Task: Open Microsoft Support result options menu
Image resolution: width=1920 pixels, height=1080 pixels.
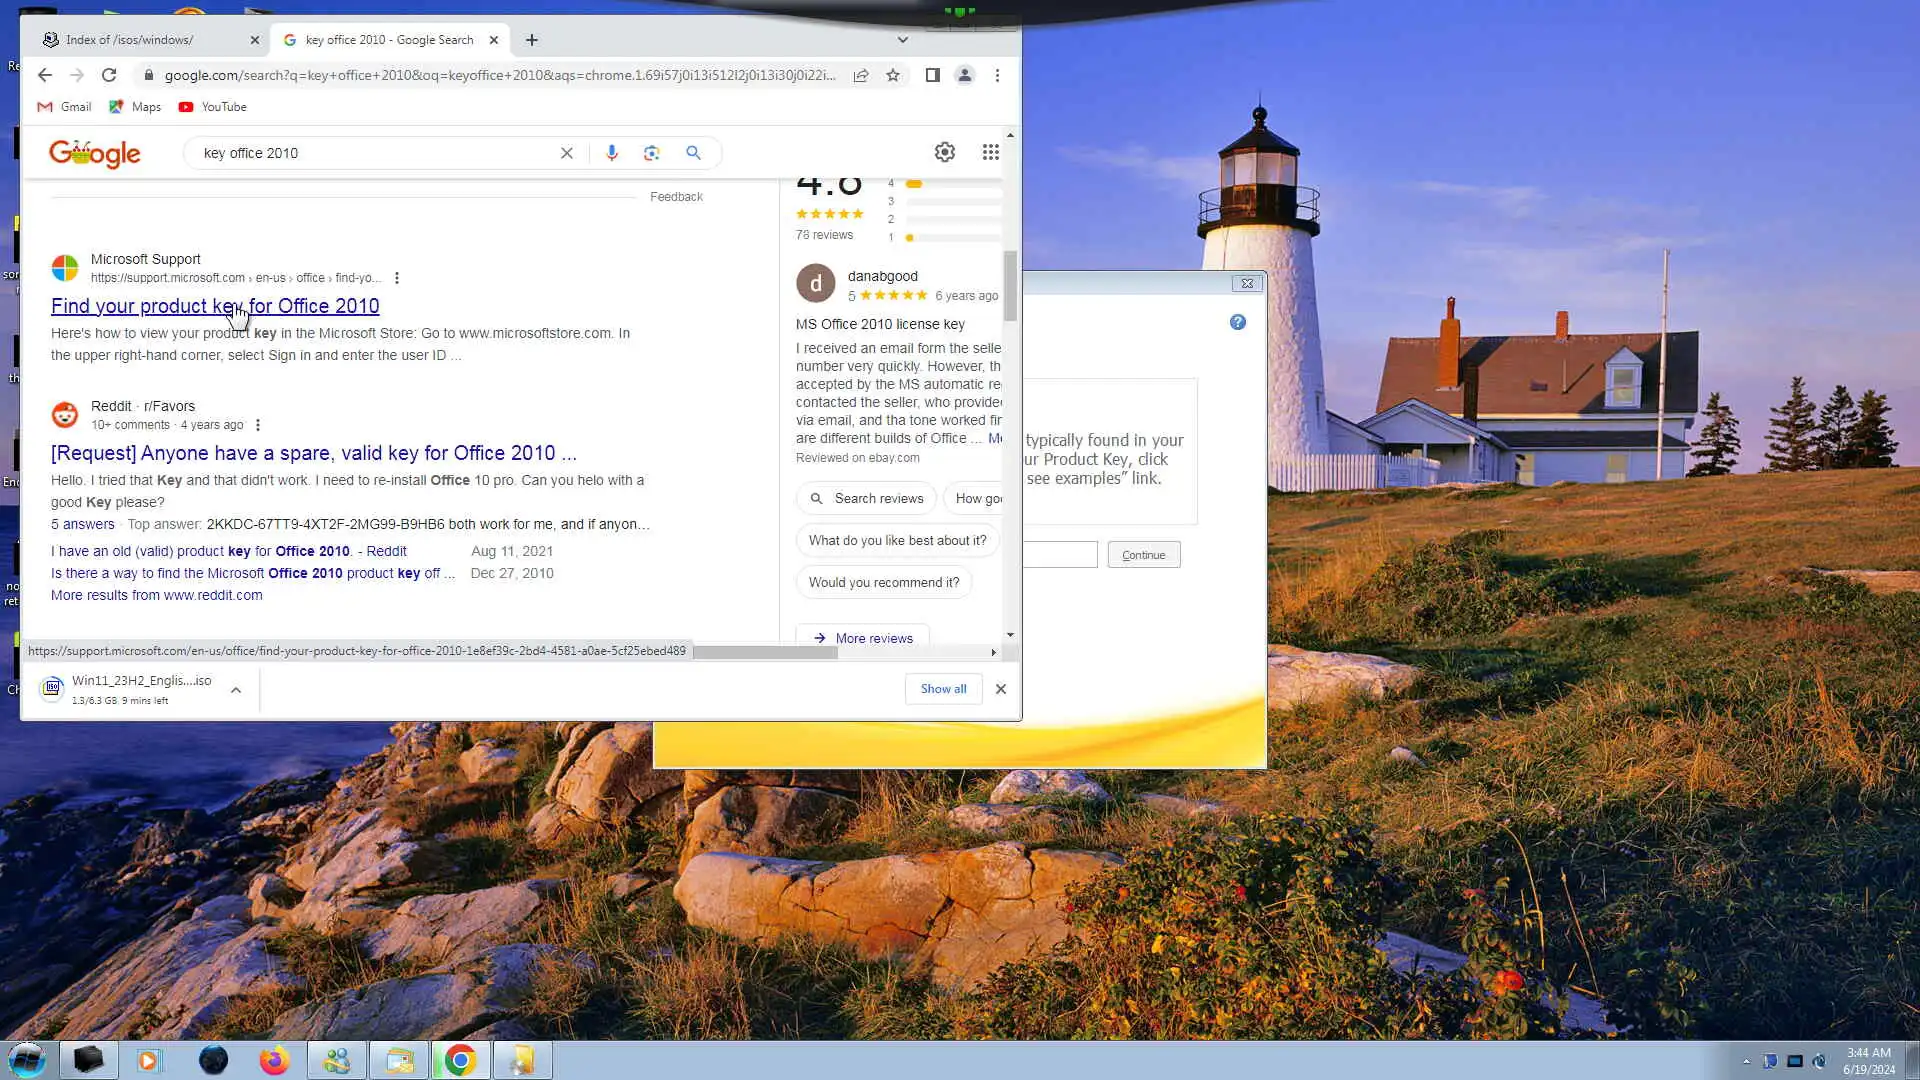Action: [397, 278]
